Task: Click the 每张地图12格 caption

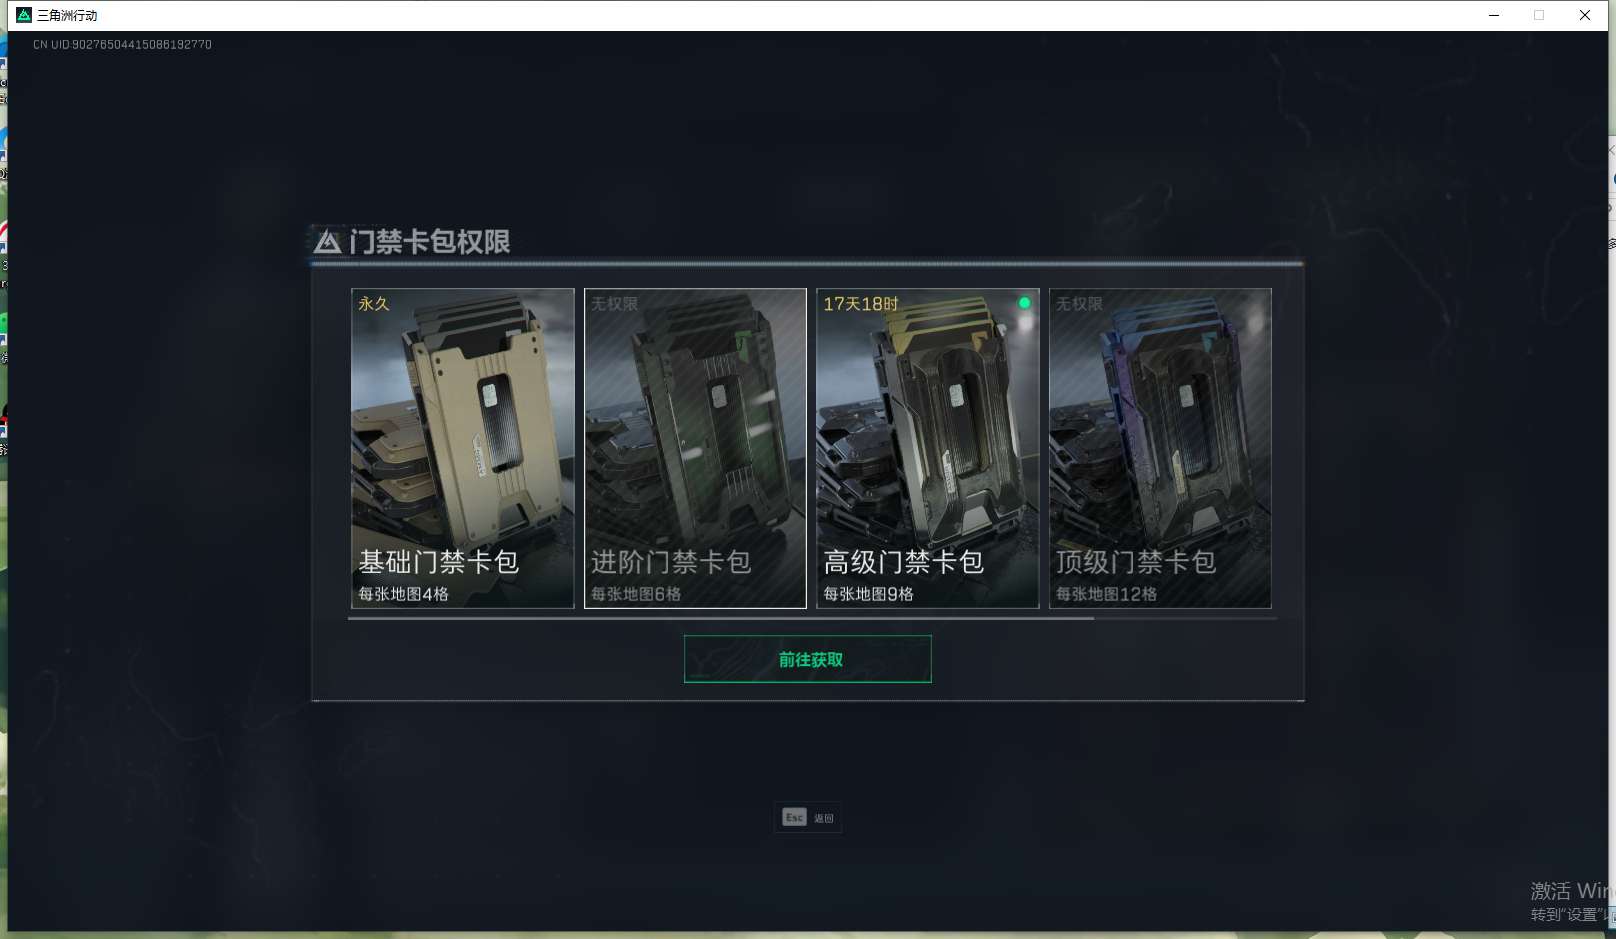Action: click(x=1107, y=594)
